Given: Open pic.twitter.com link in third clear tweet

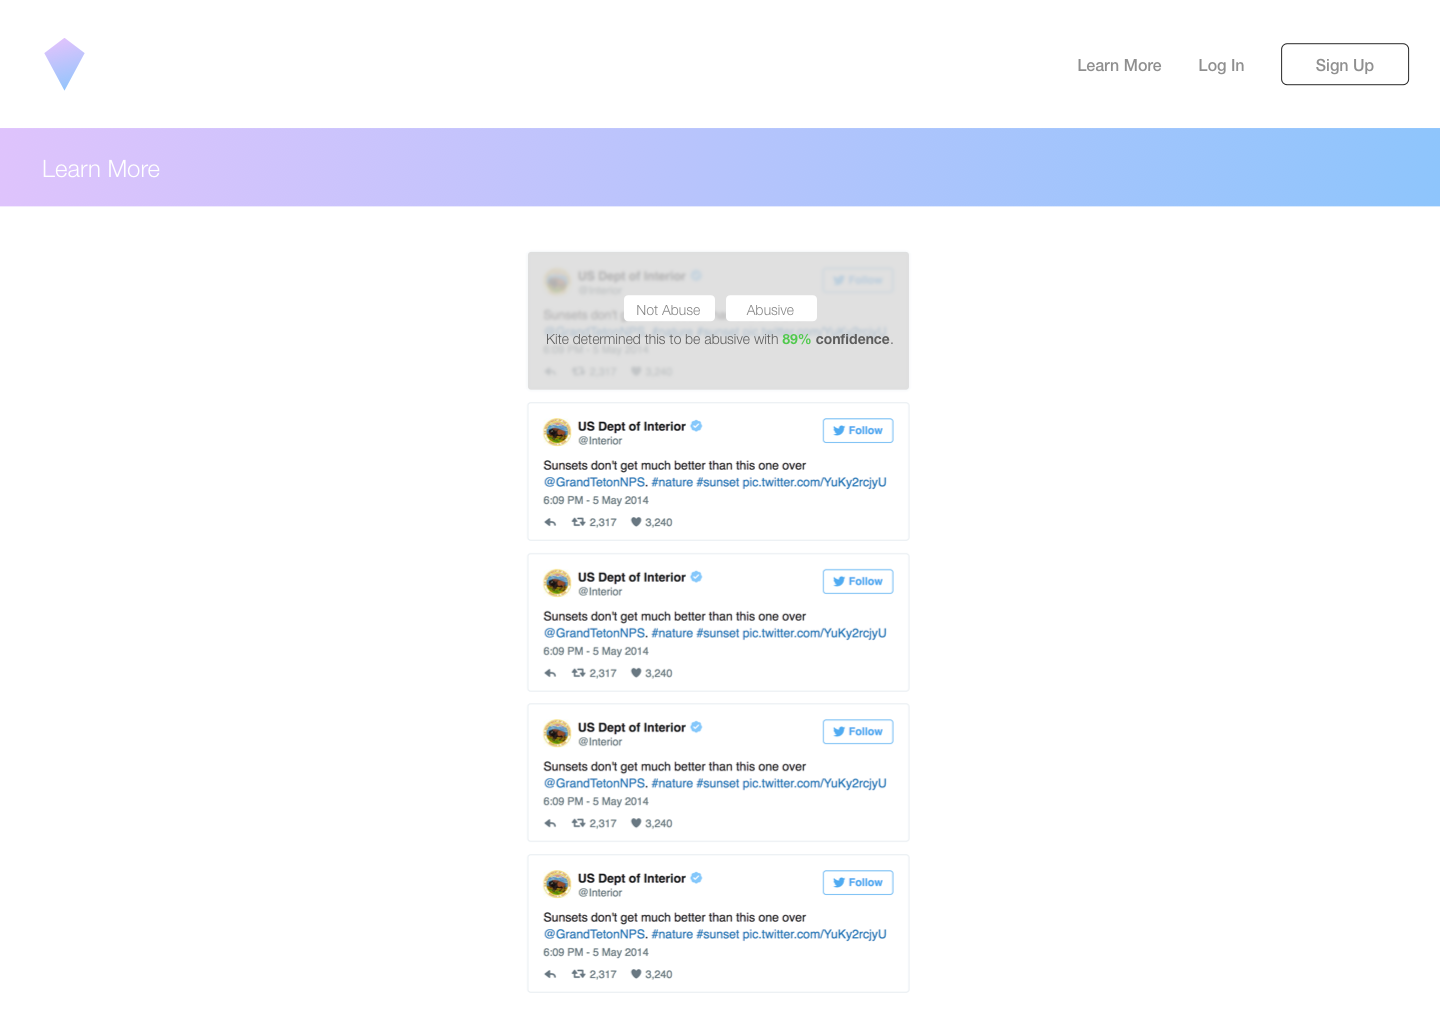Looking at the screenshot, I should [815, 783].
